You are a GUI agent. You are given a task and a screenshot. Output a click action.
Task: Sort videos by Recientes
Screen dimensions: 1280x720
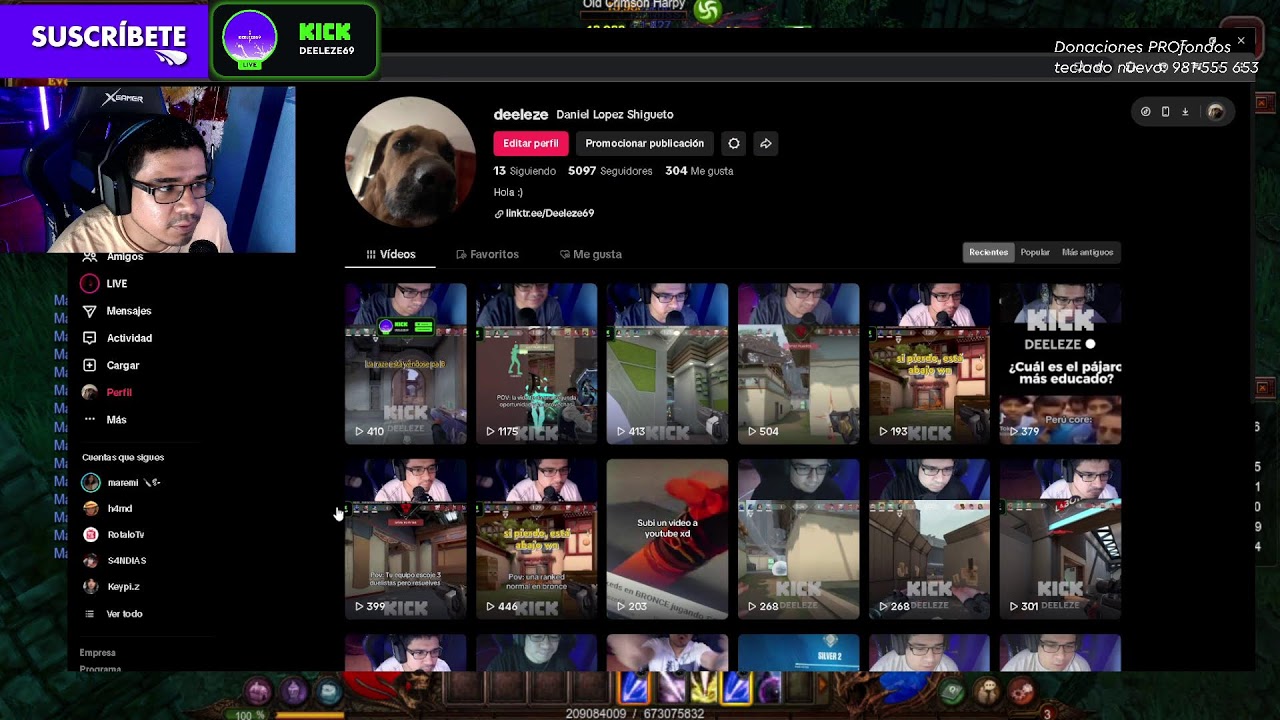[x=988, y=252]
